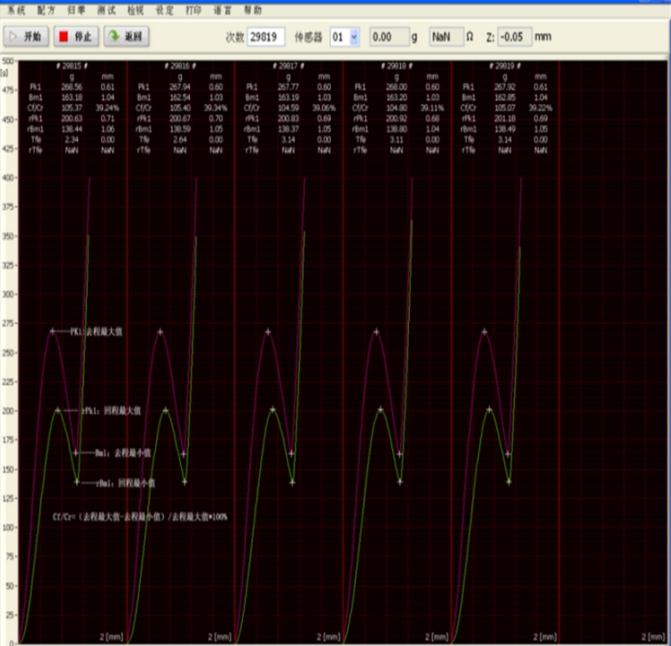This screenshot has width=671, height=646.
Task: Click the play triangle icon on 开始
Action: 13,37
